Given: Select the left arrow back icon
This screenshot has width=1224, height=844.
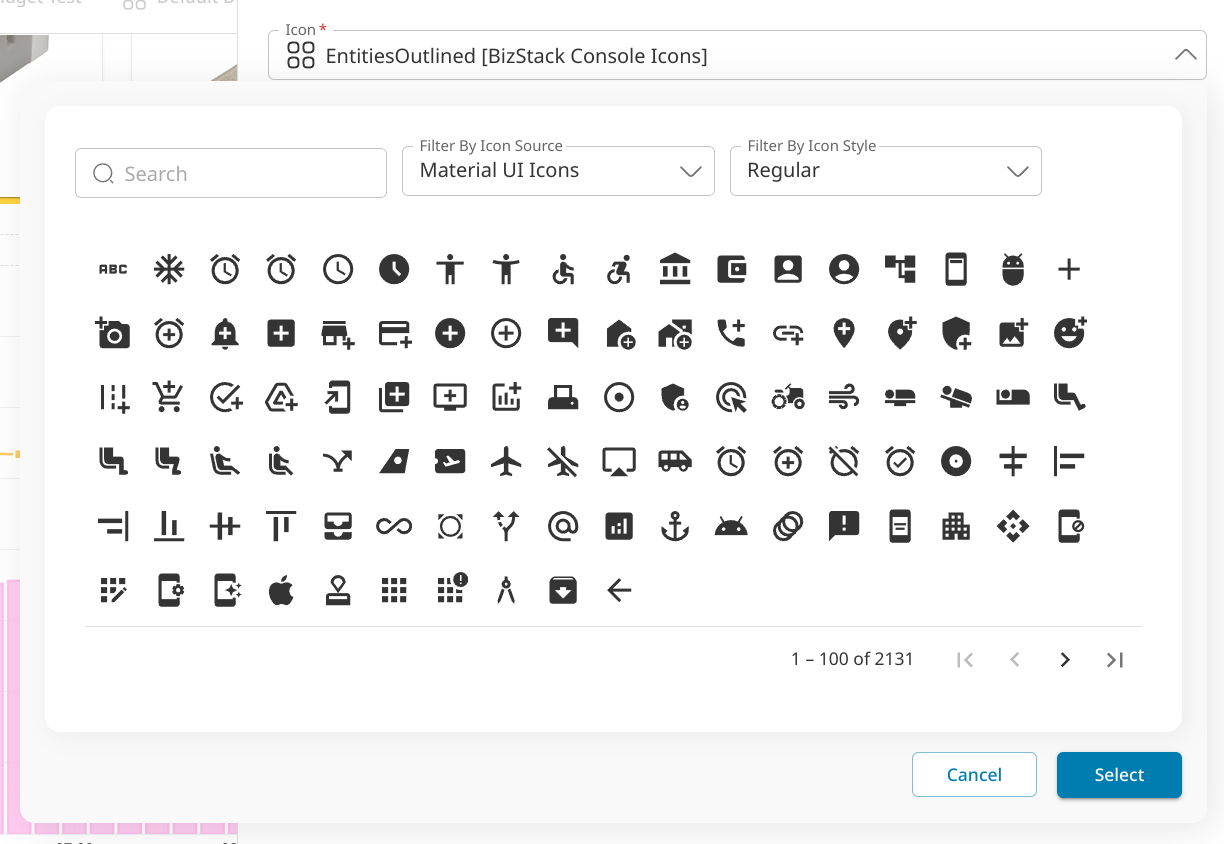Looking at the screenshot, I should pyautogui.click(x=619, y=591).
